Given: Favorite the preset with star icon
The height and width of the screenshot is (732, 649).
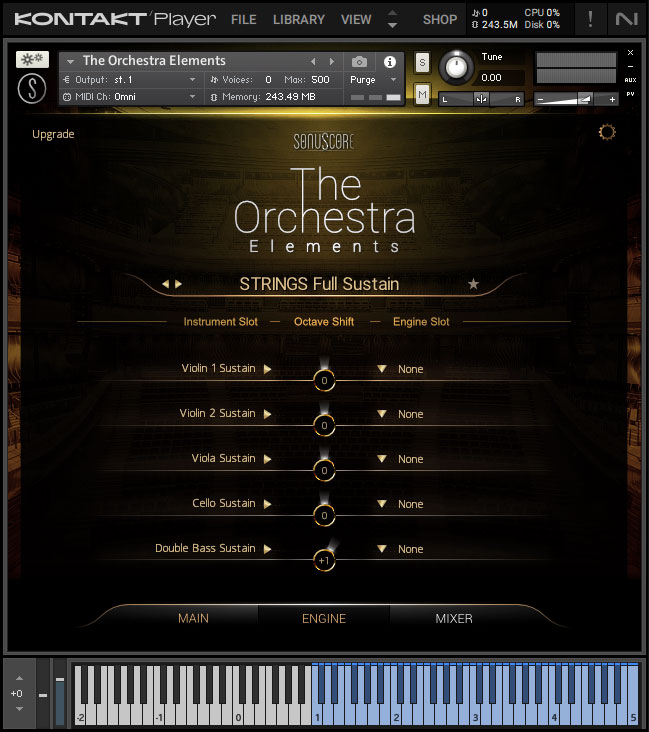Looking at the screenshot, I should pyautogui.click(x=473, y=284).
